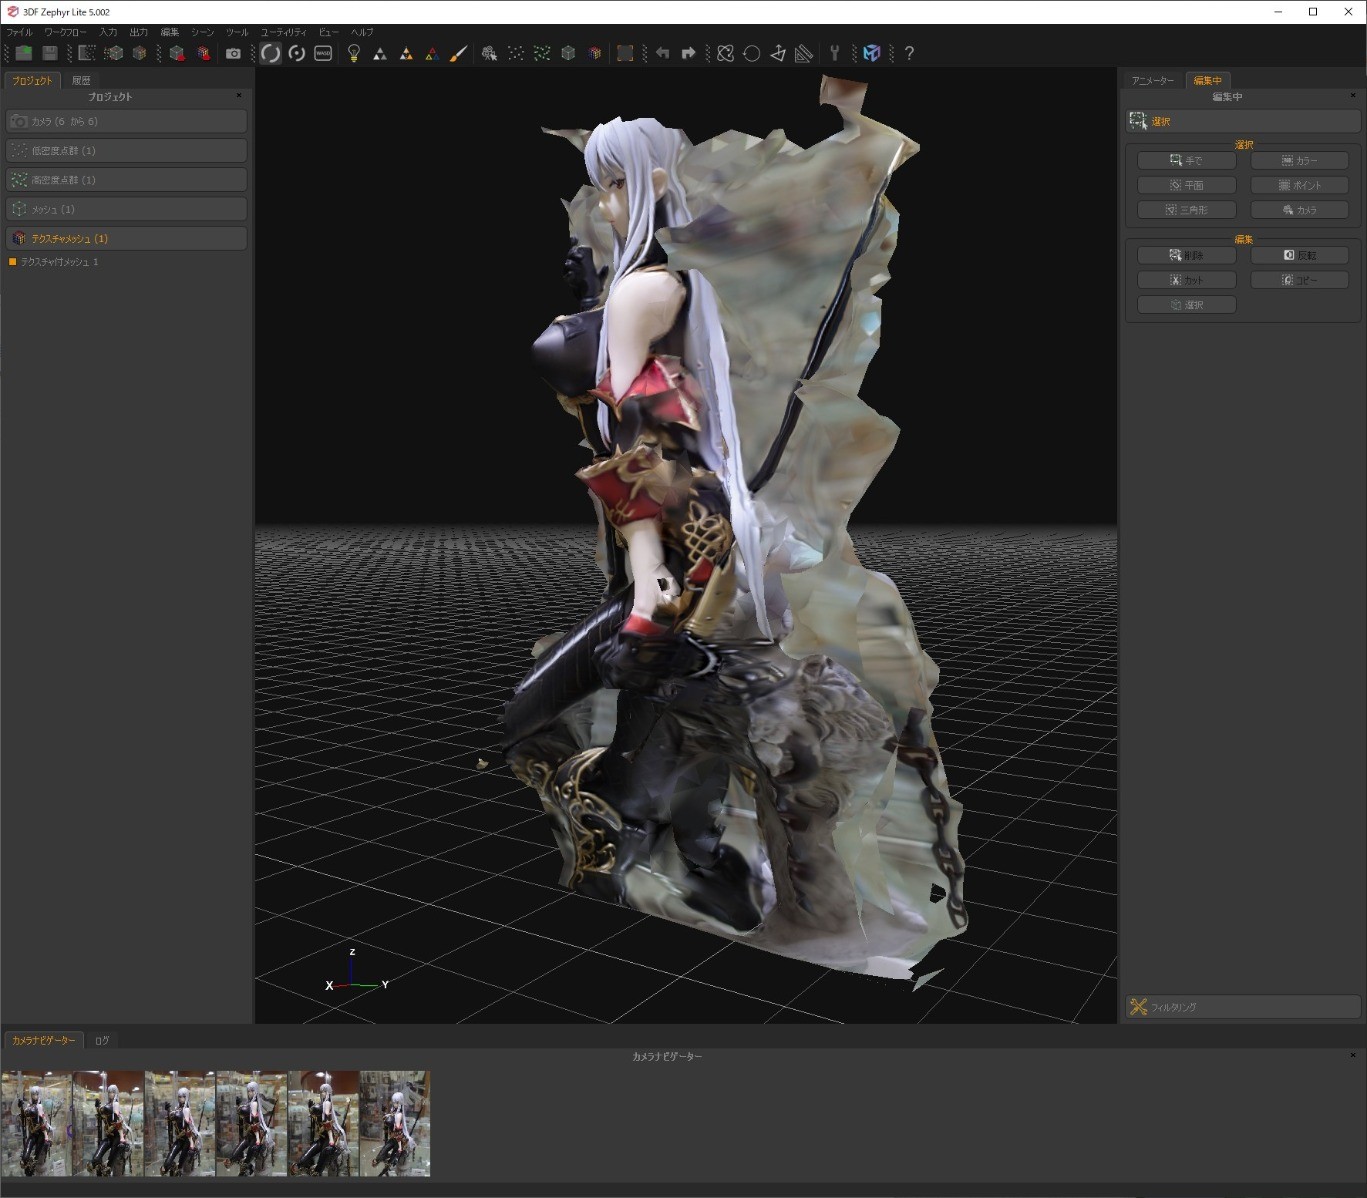Viewport: 1367px width, 1198px height.
Task: Activate the orbit navigation mode icon
Action: 270,53
